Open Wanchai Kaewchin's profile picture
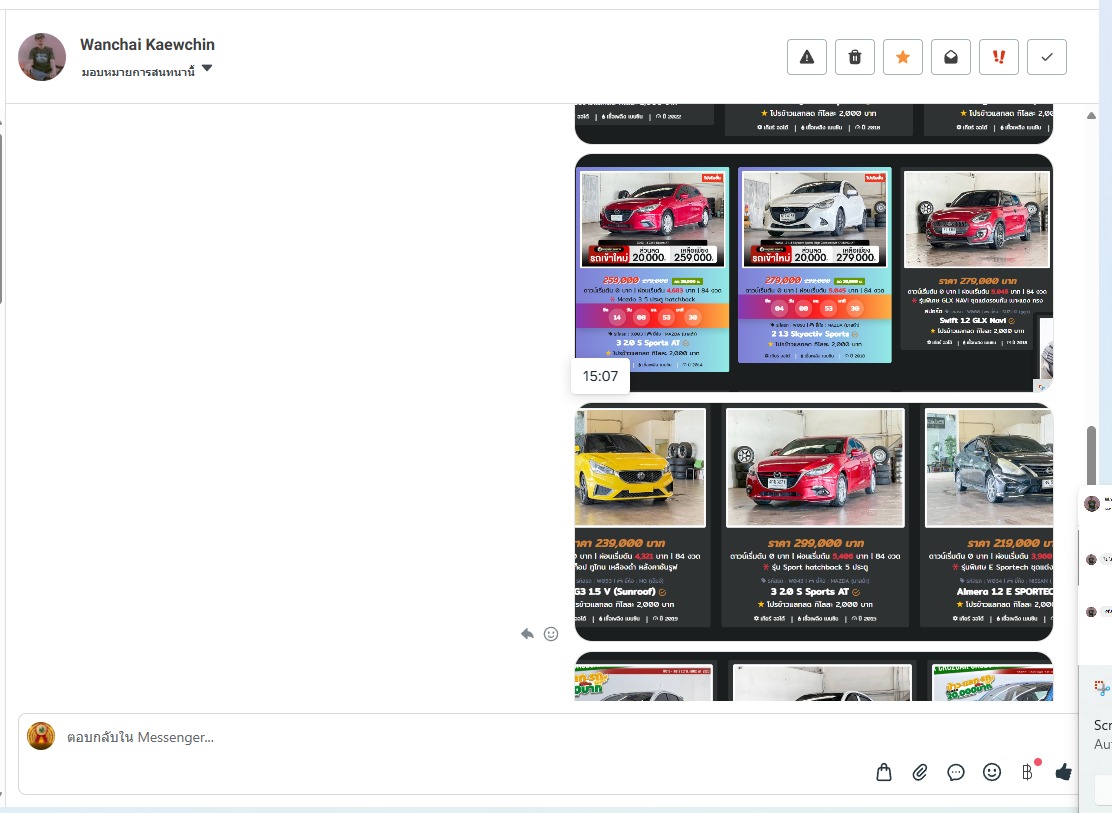 (42, 57)
